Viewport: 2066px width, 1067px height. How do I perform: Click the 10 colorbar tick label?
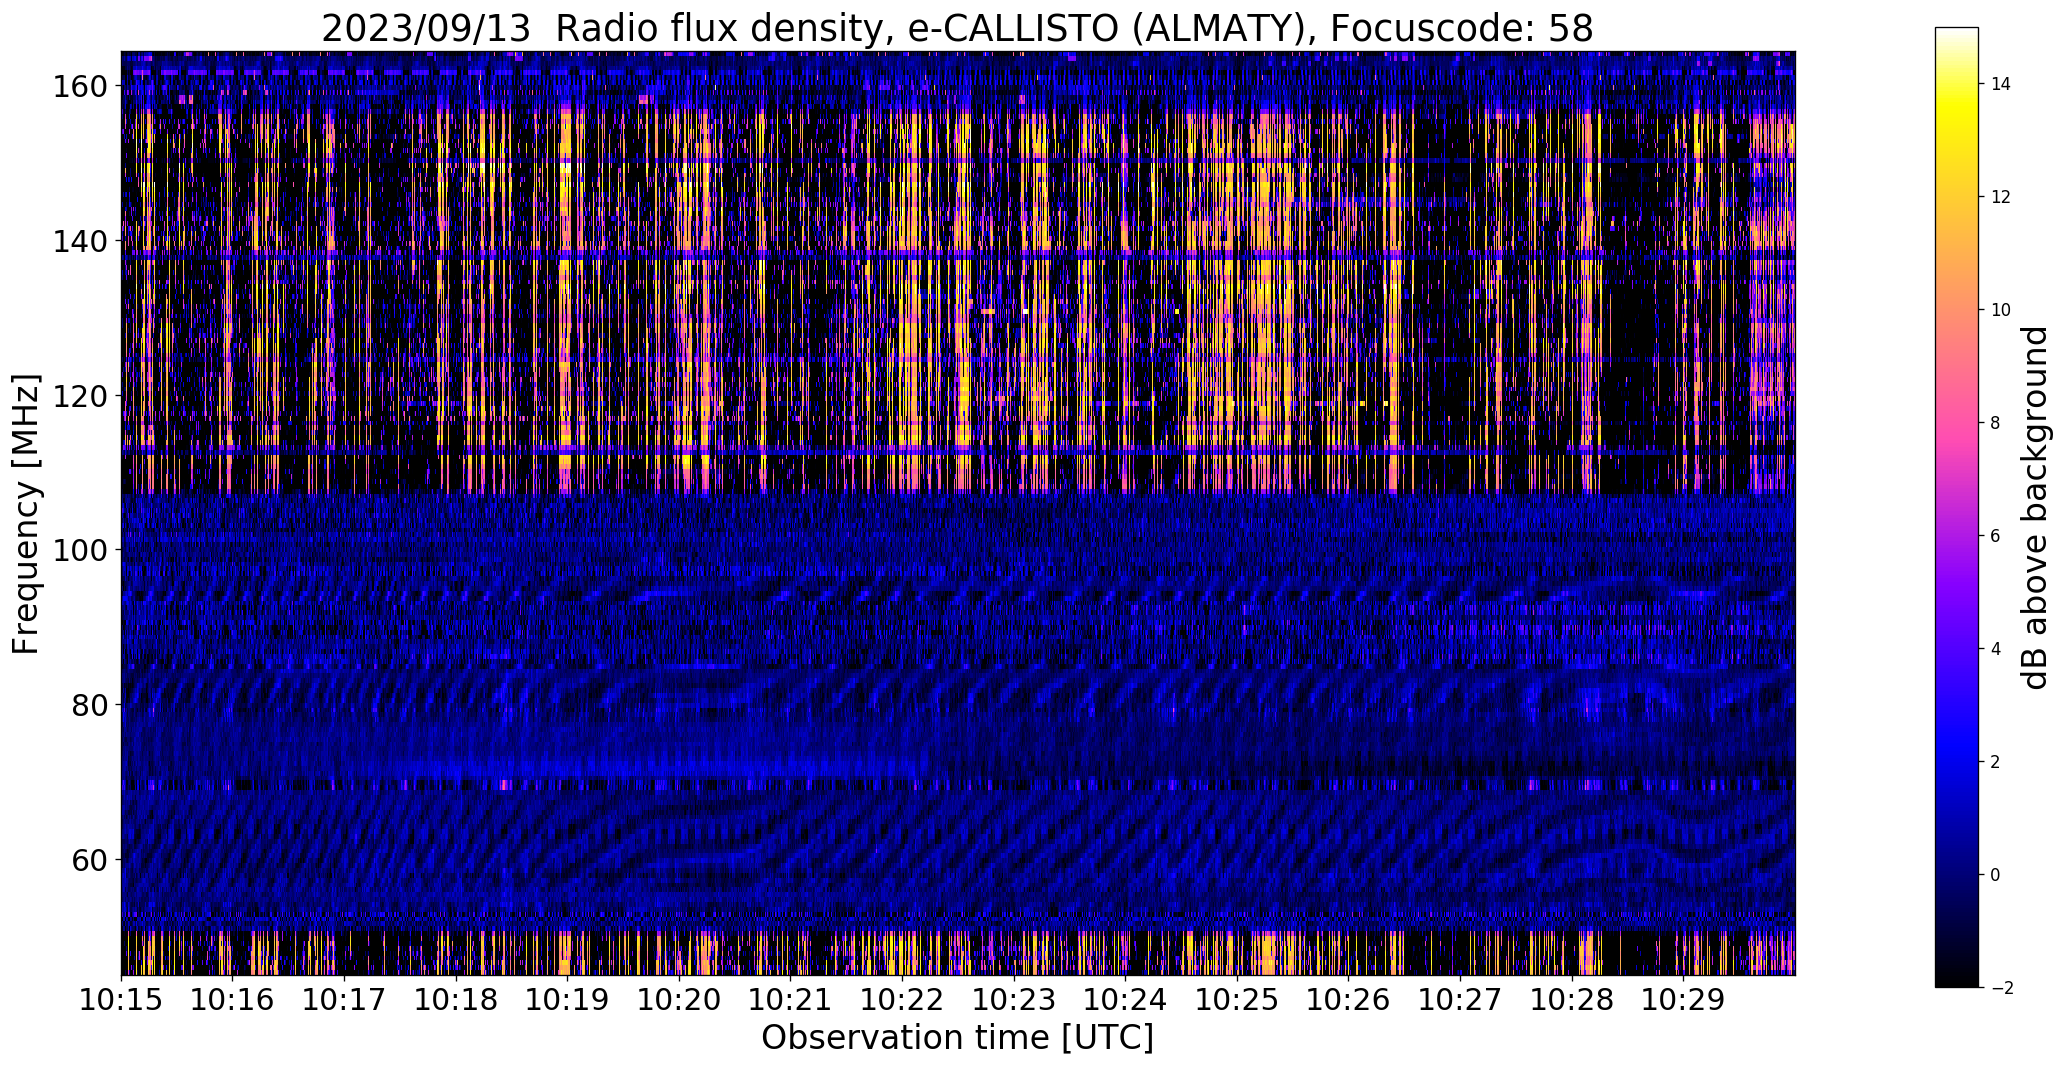click(2001, 310)
